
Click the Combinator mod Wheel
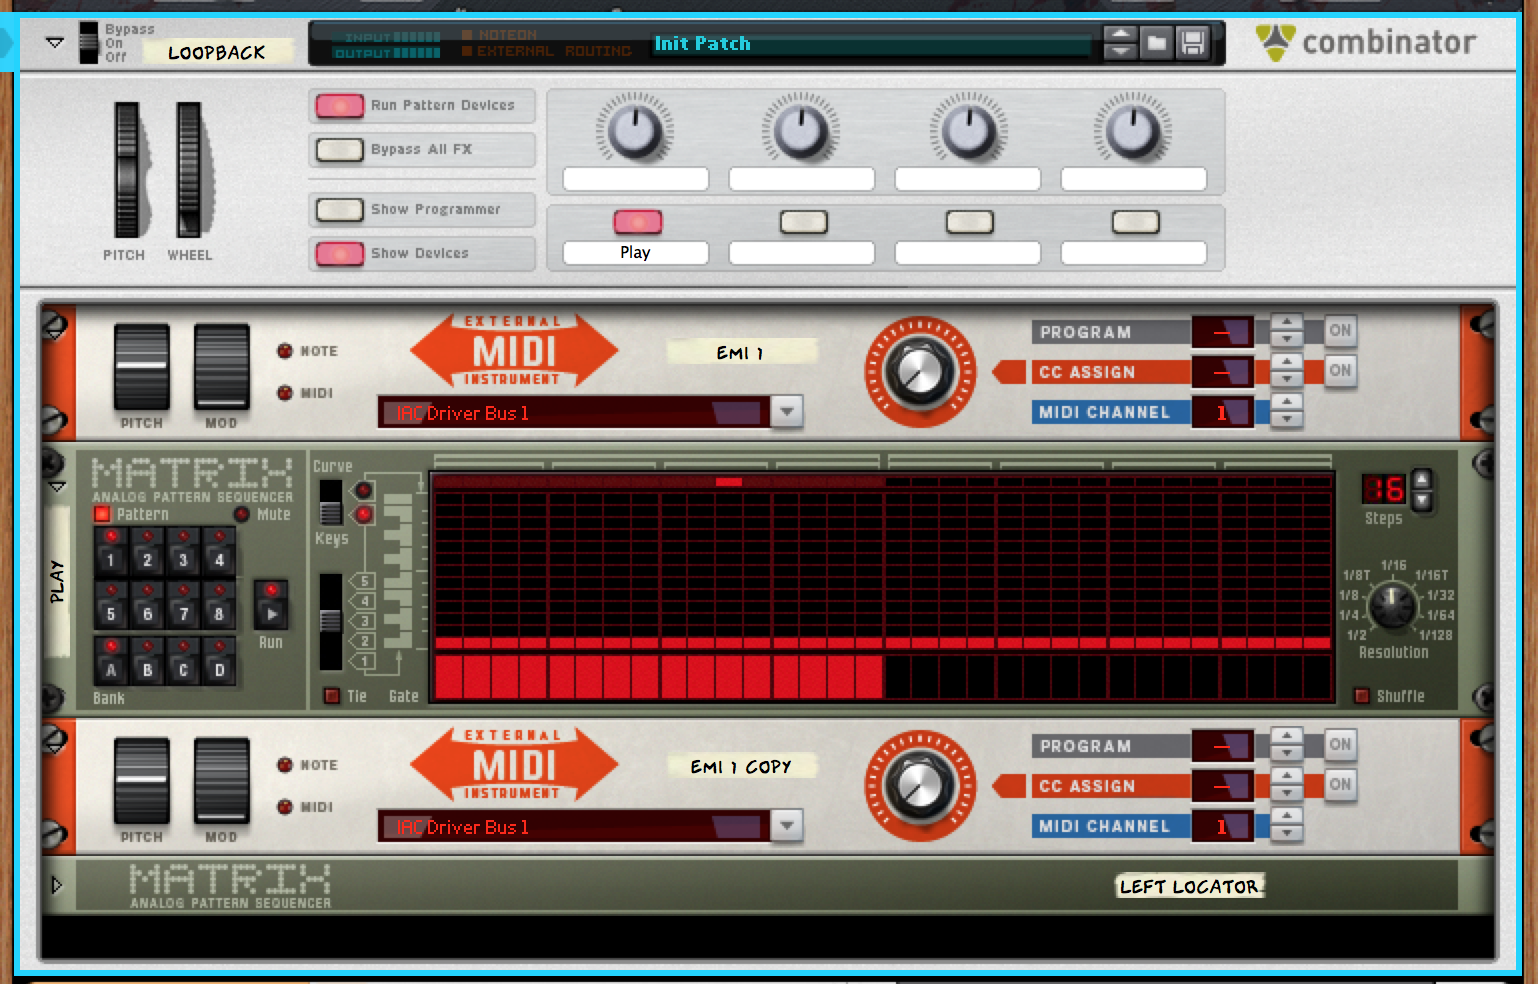point(189,170)
